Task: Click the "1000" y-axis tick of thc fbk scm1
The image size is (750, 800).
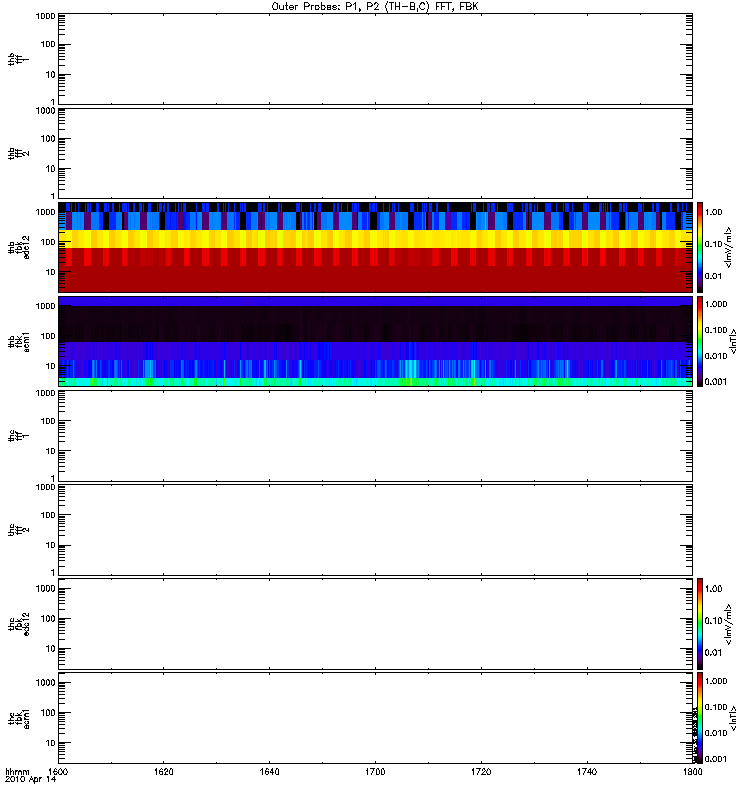Action: [45, 683]
